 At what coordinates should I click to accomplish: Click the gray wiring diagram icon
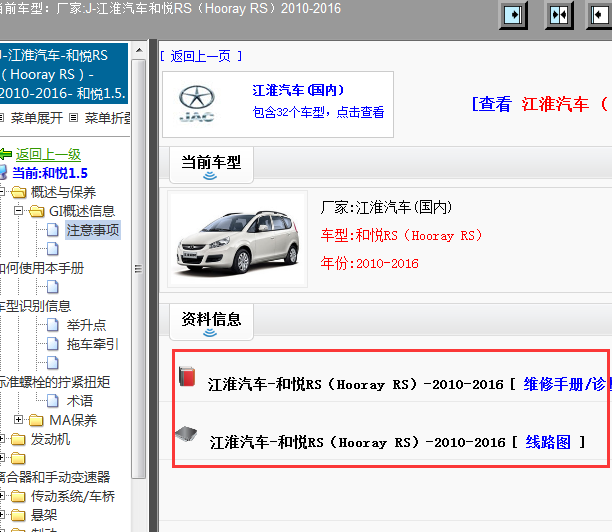coord(186,434)
